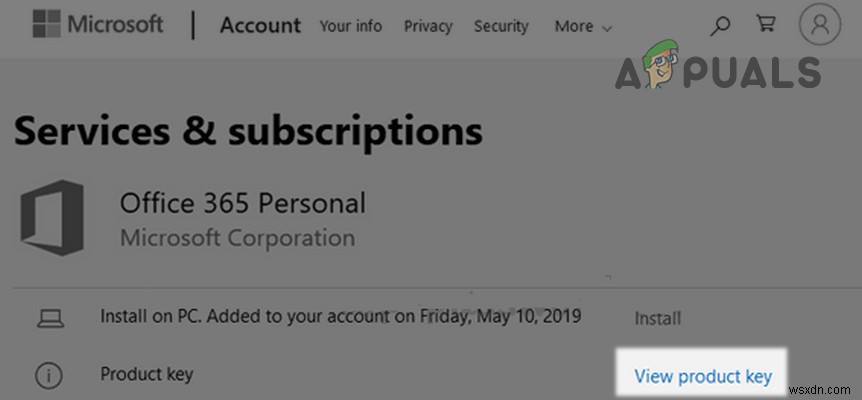
Task: Click the Services & subscriptions heading
Action: pos(248,130)
